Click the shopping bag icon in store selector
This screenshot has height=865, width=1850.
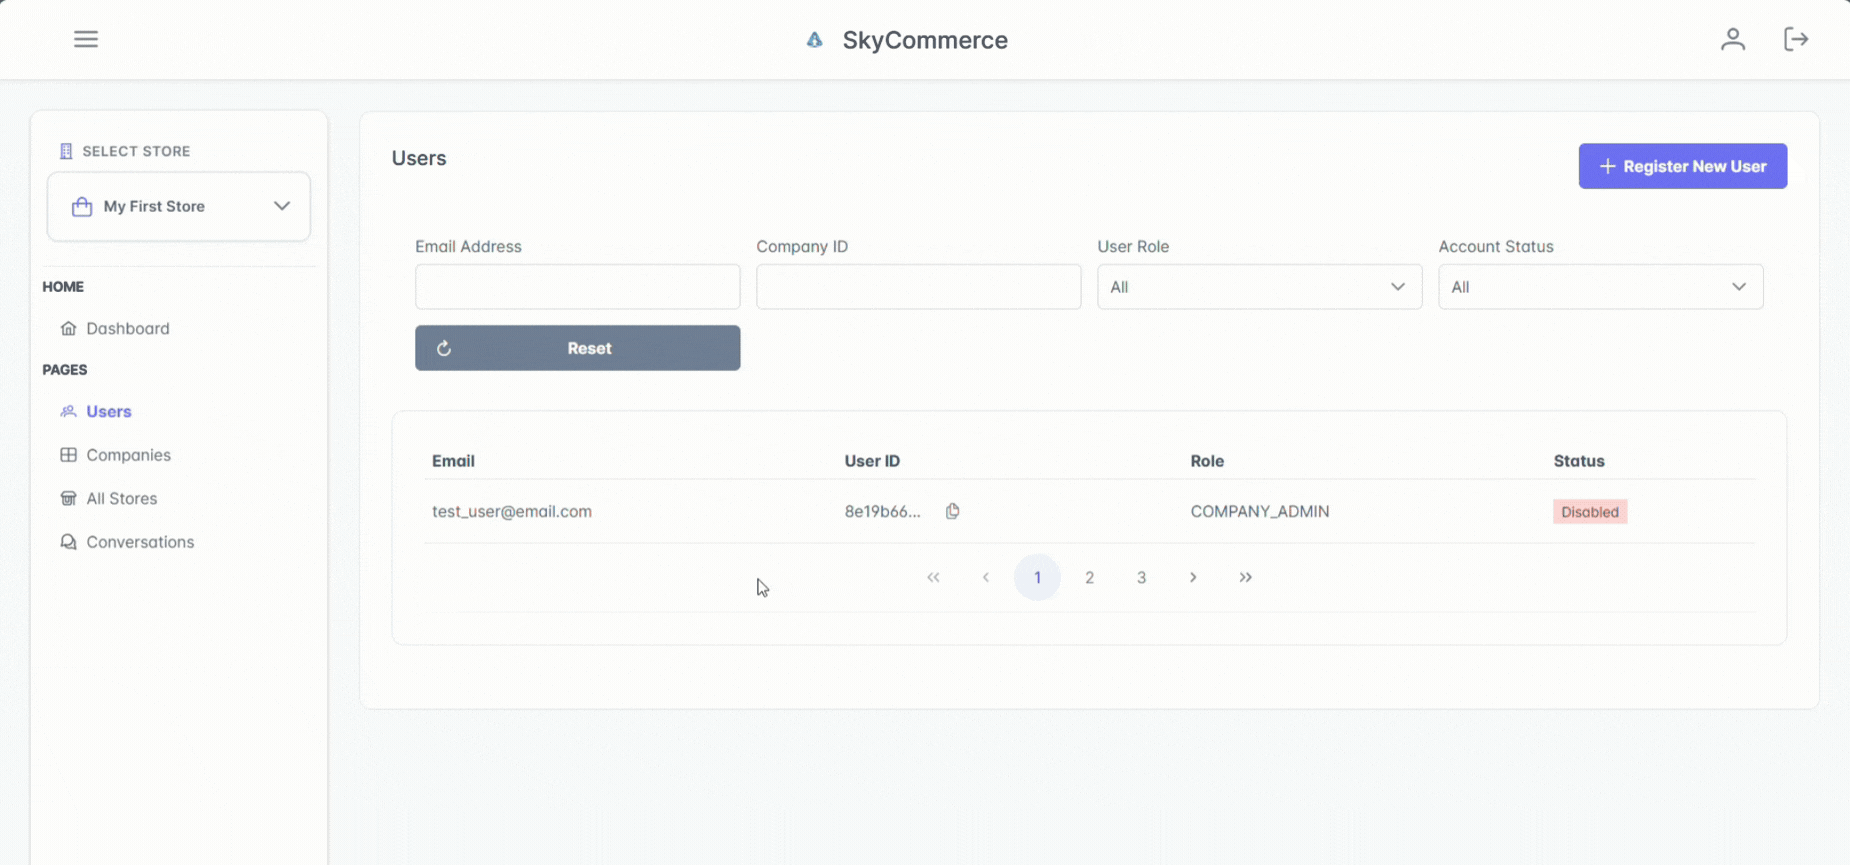click(82, 206)
